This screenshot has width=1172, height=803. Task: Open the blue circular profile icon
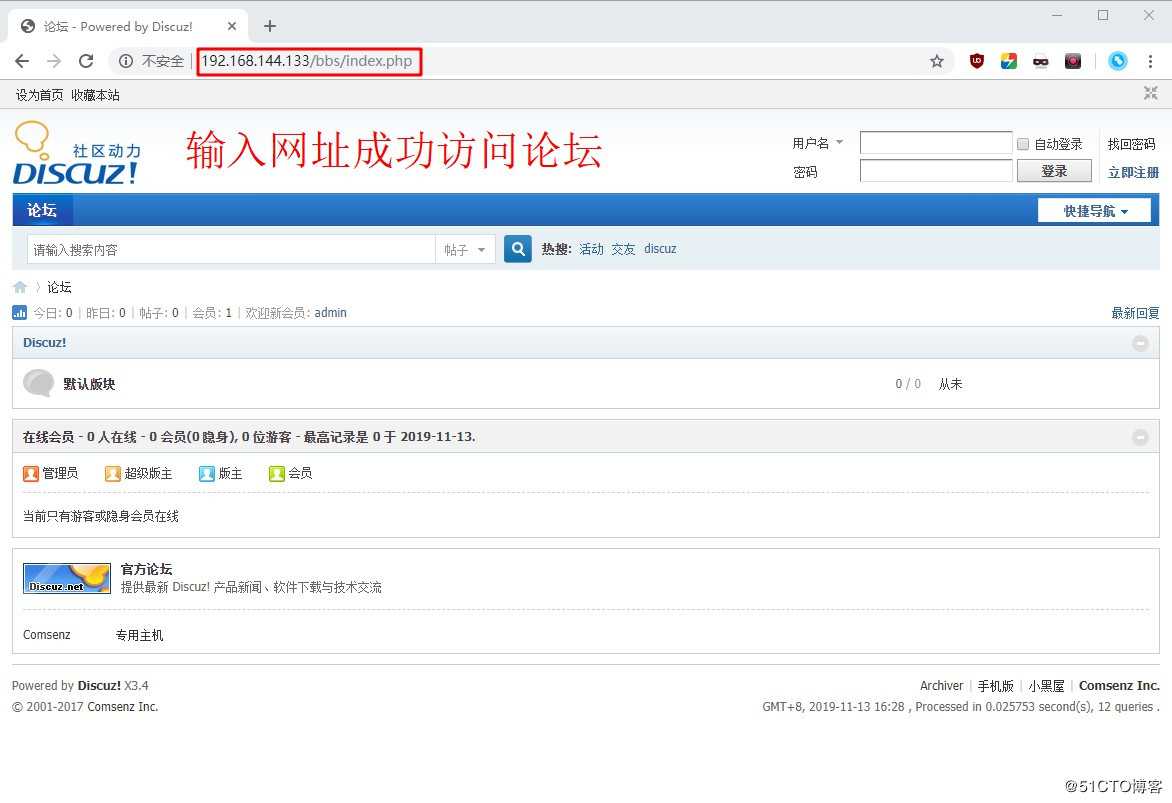pos(1117,61)
